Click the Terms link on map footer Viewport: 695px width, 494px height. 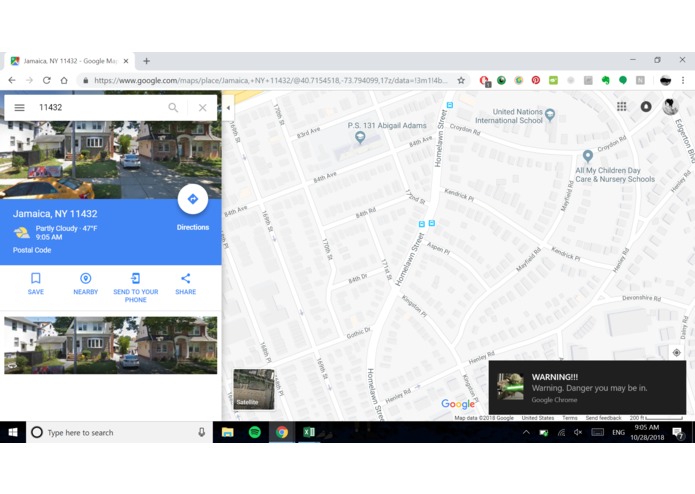click(x=570, y=418)
